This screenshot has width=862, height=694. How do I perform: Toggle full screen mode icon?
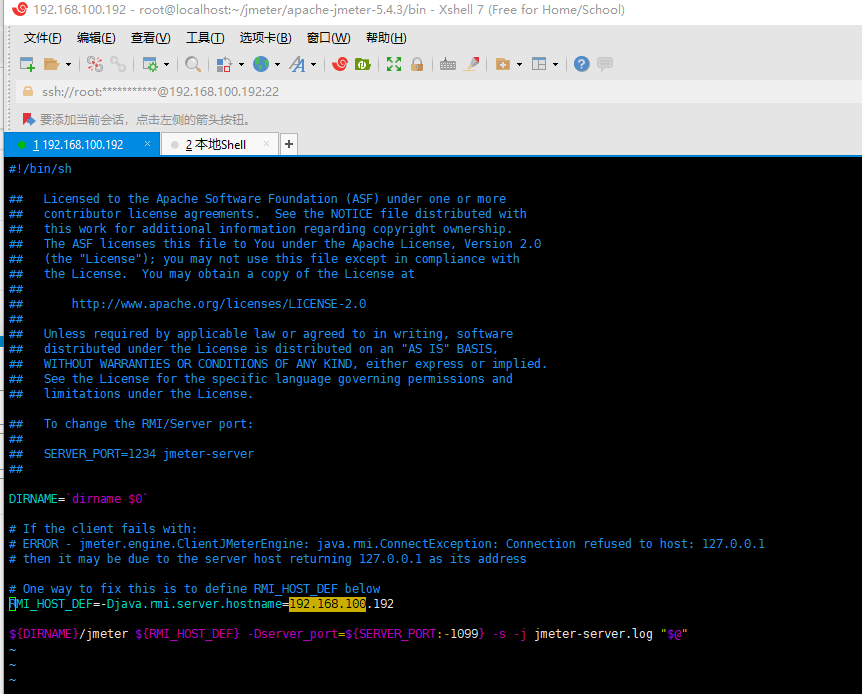click(394, 64)
